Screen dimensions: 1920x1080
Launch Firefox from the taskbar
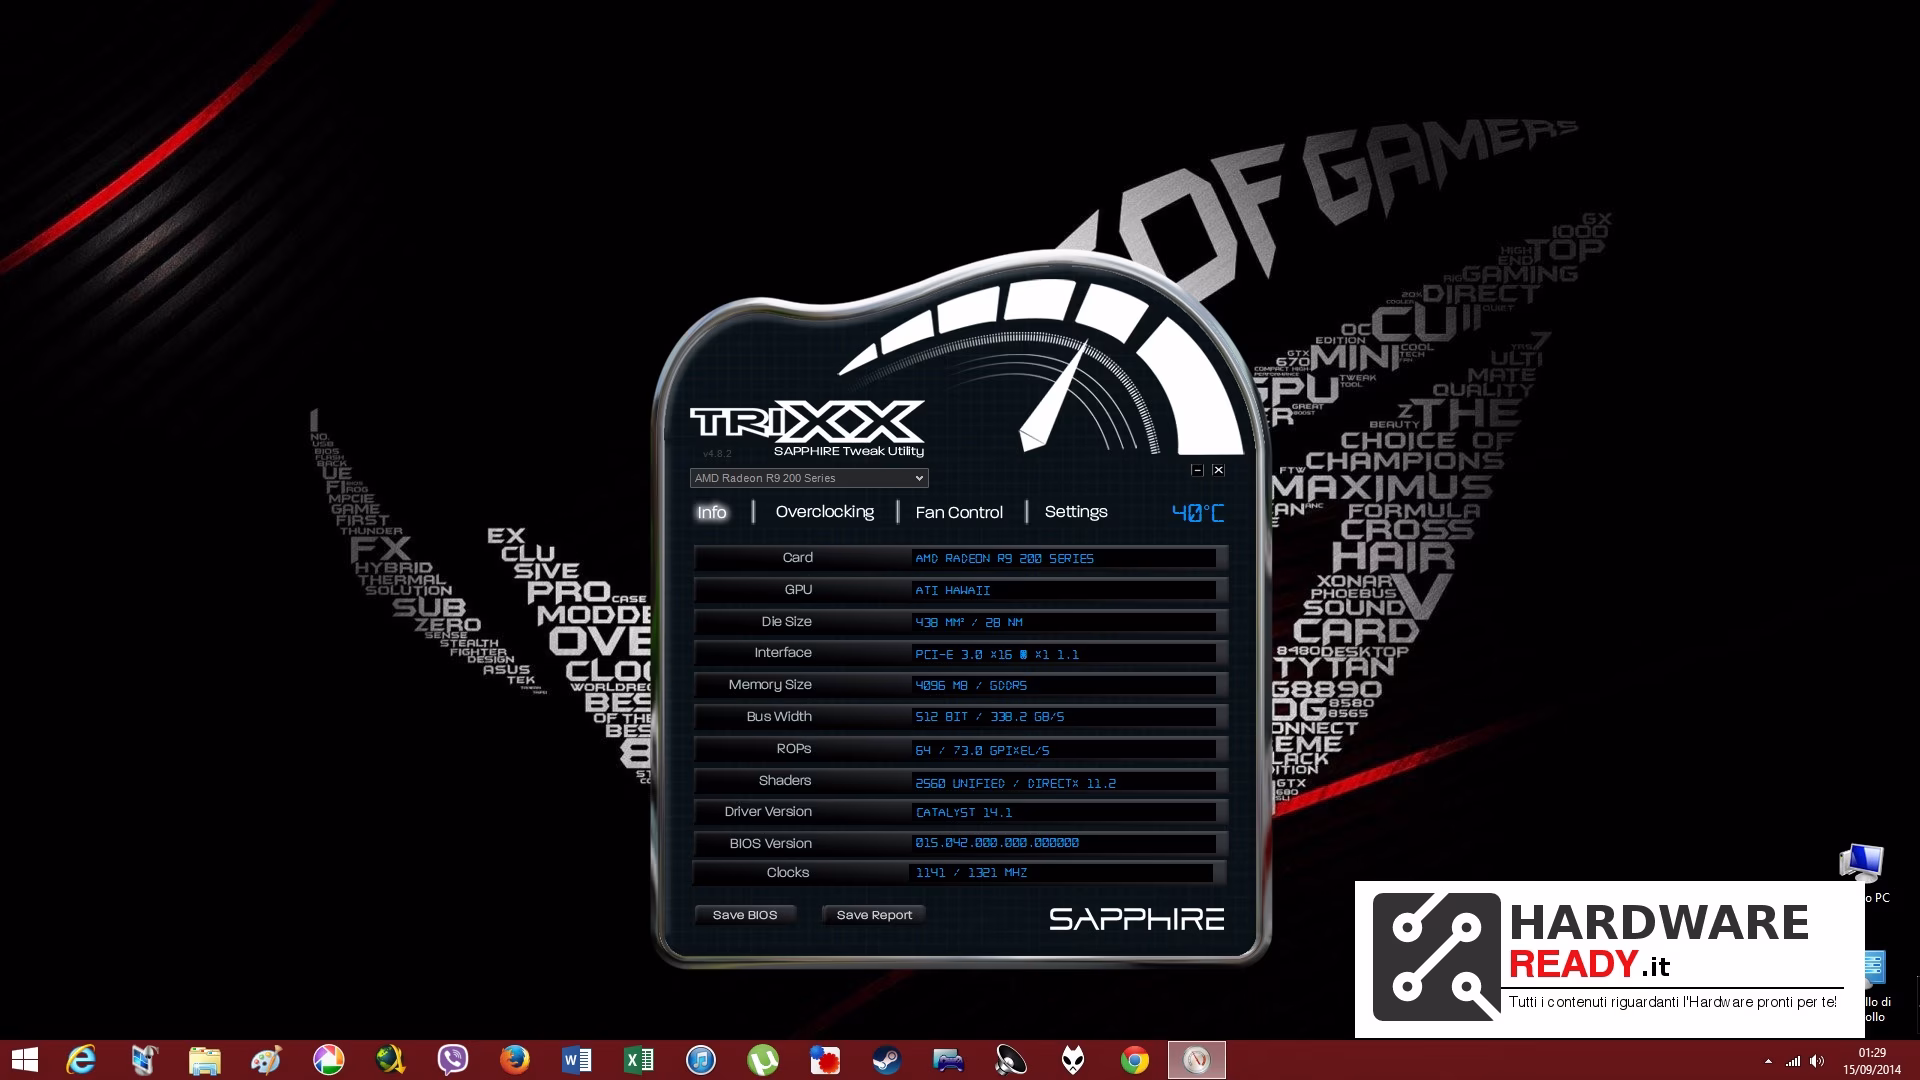coord(514,1060)
